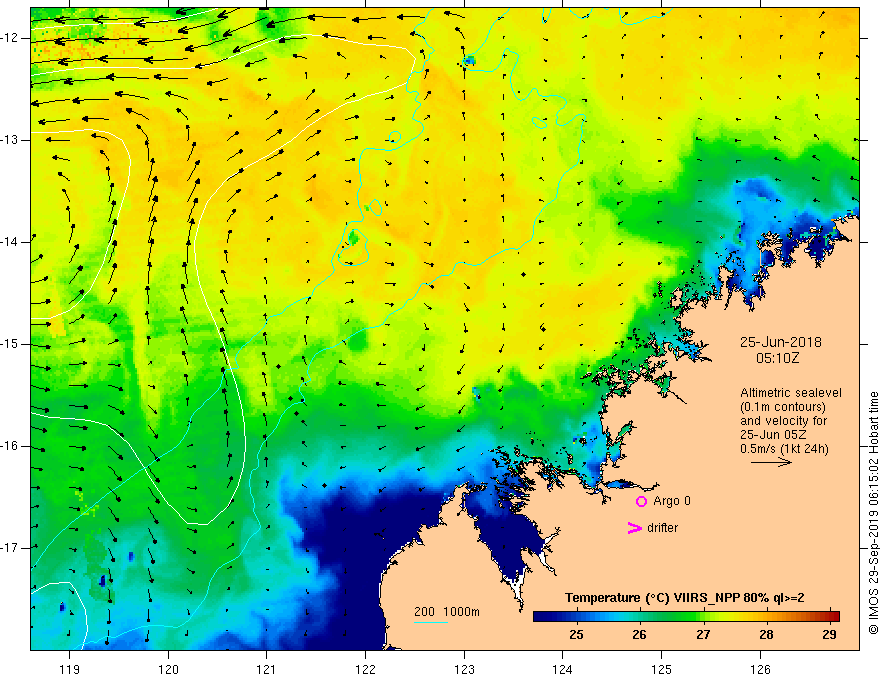The width and height of the screenshot is (880, 680).
Task: Click the 'drifter' legend label
Action: coord(662,528)
